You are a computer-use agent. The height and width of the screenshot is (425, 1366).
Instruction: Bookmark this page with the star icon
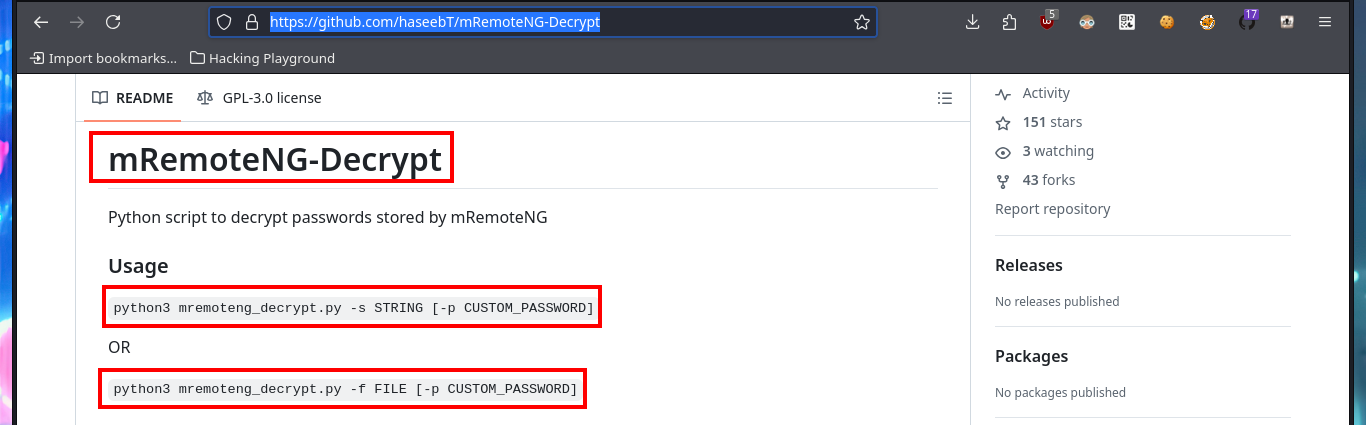pos(861,22)
